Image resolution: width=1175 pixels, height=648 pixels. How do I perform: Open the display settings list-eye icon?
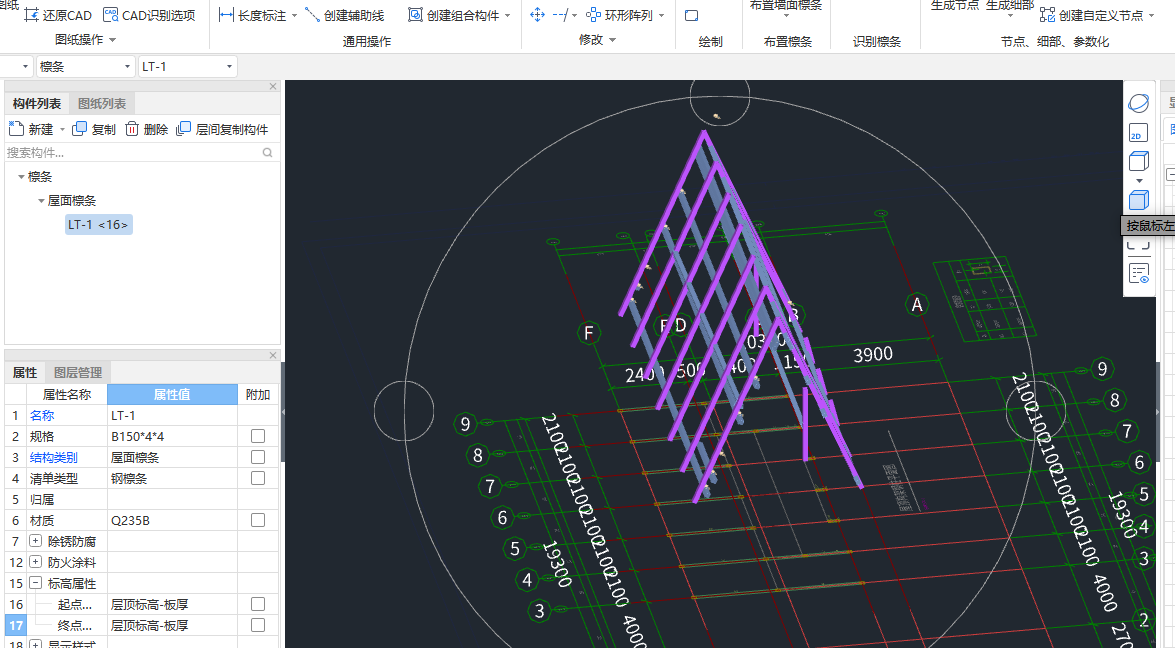1138,273
